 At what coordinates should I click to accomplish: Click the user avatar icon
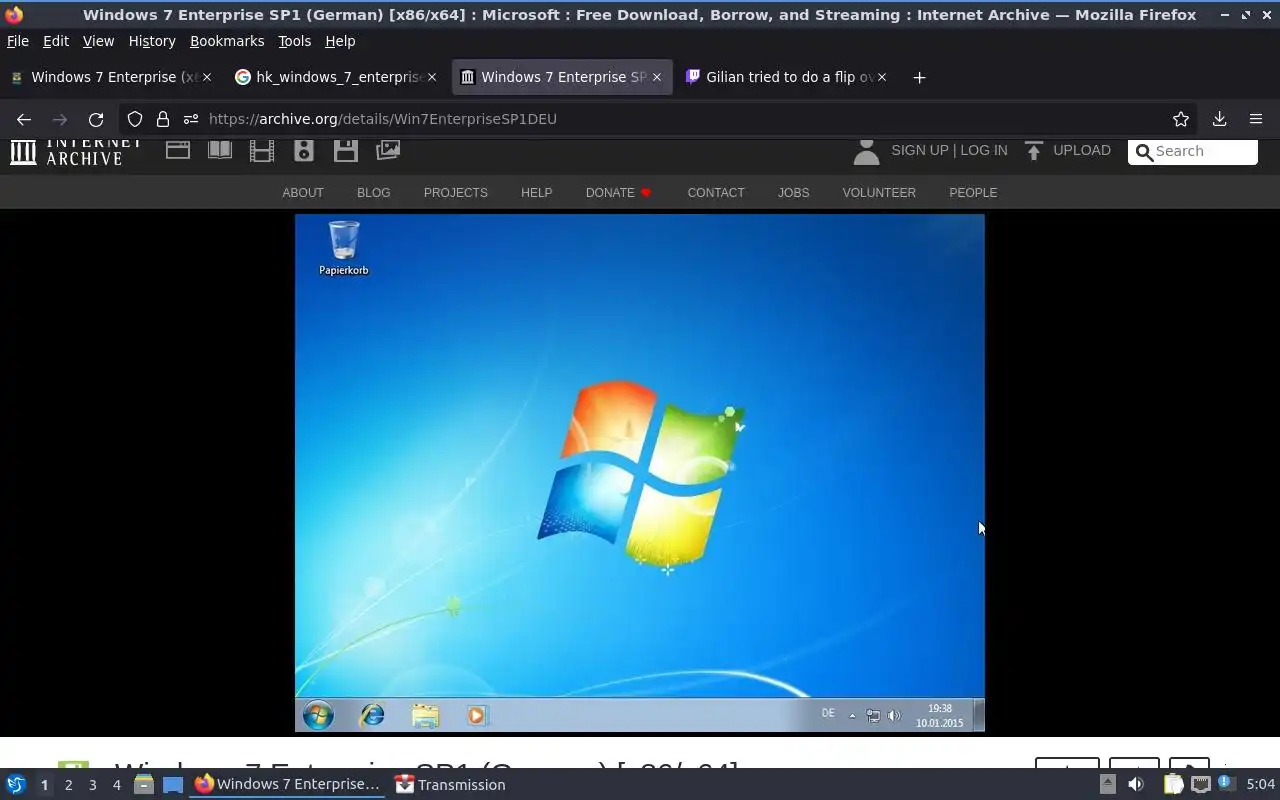pyautogui.click(x=866, y=151)
